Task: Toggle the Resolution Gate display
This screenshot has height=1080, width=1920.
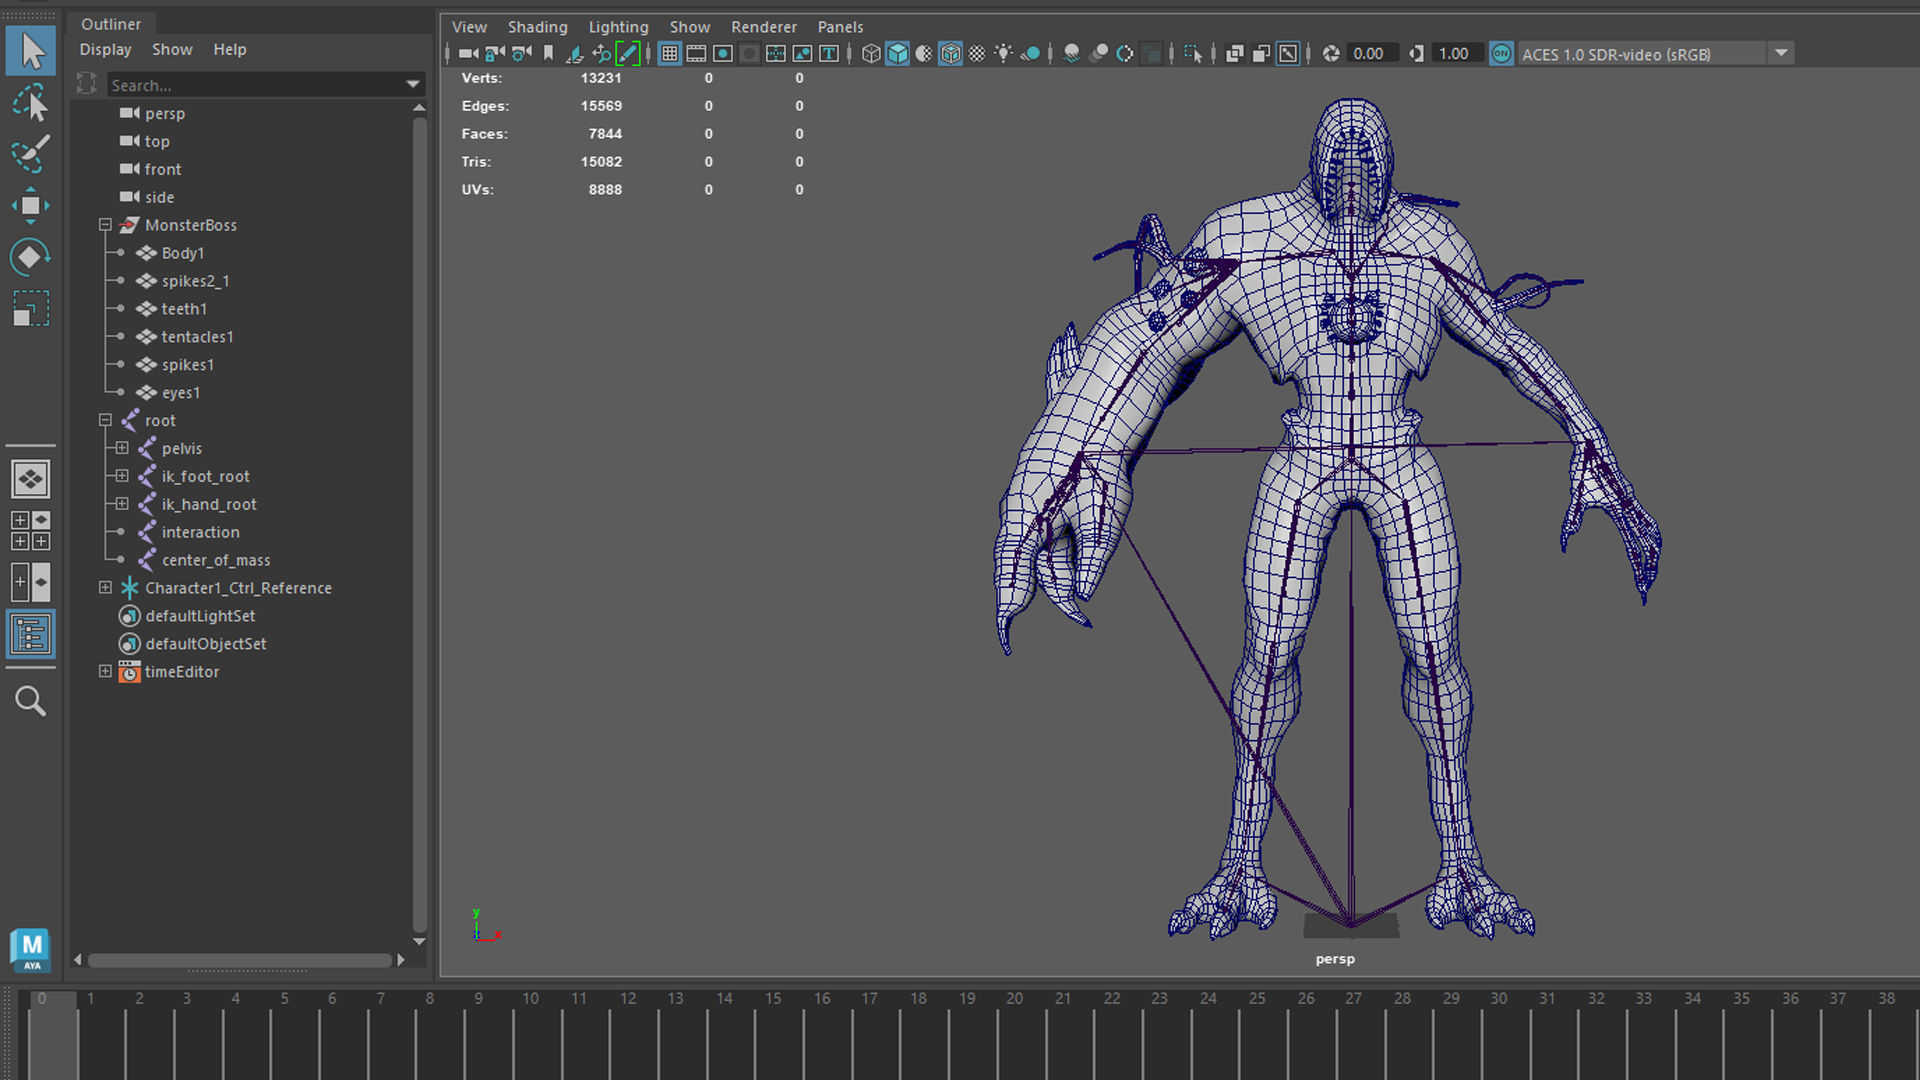Action: [723, 54]
